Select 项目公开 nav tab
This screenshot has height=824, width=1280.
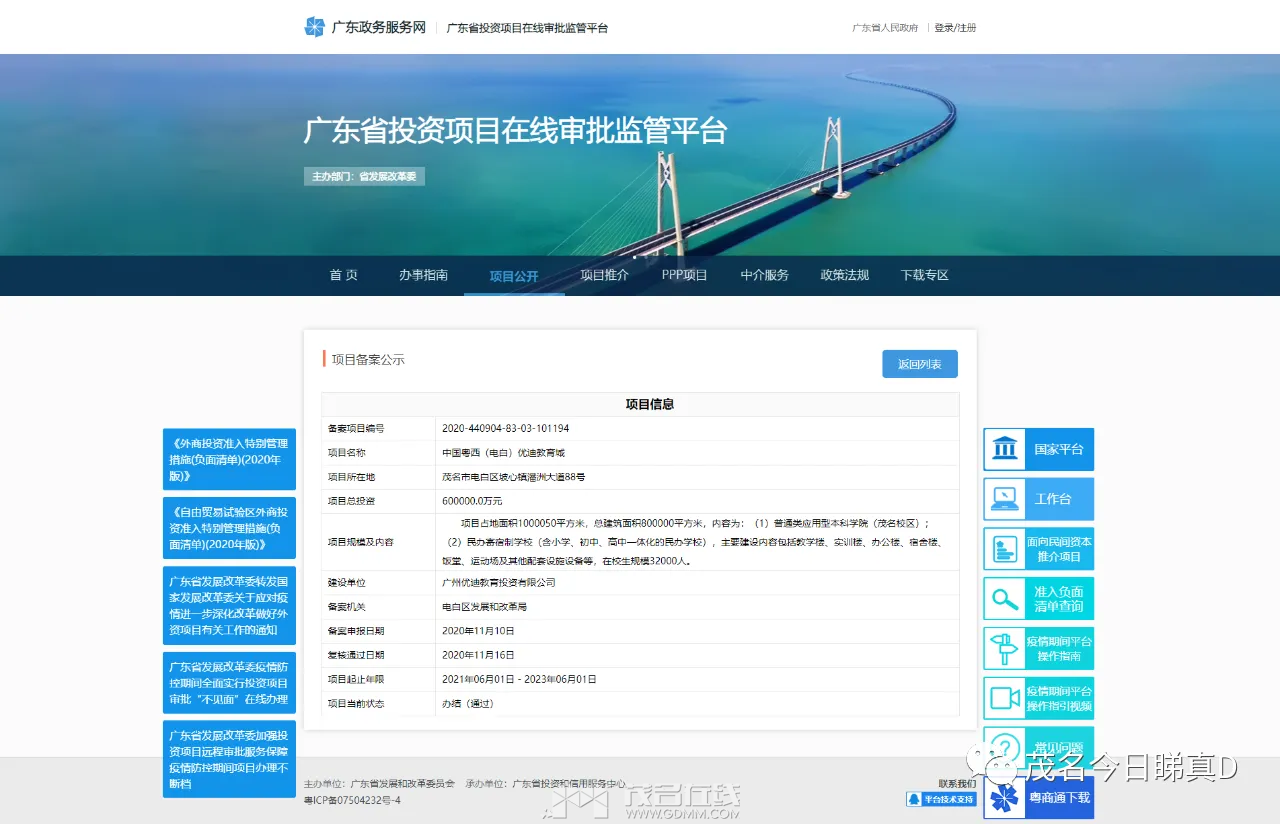pos(514,276)
